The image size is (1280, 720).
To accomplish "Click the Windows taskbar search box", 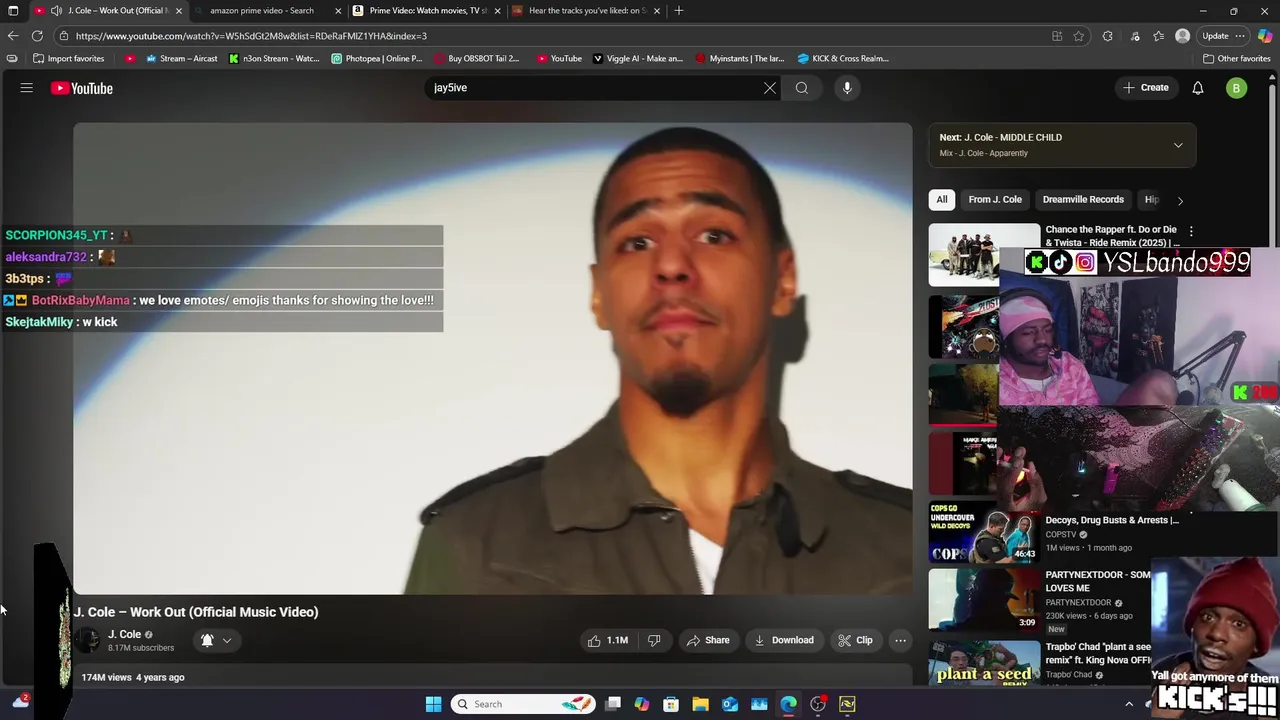I will [x=523, y=704].
